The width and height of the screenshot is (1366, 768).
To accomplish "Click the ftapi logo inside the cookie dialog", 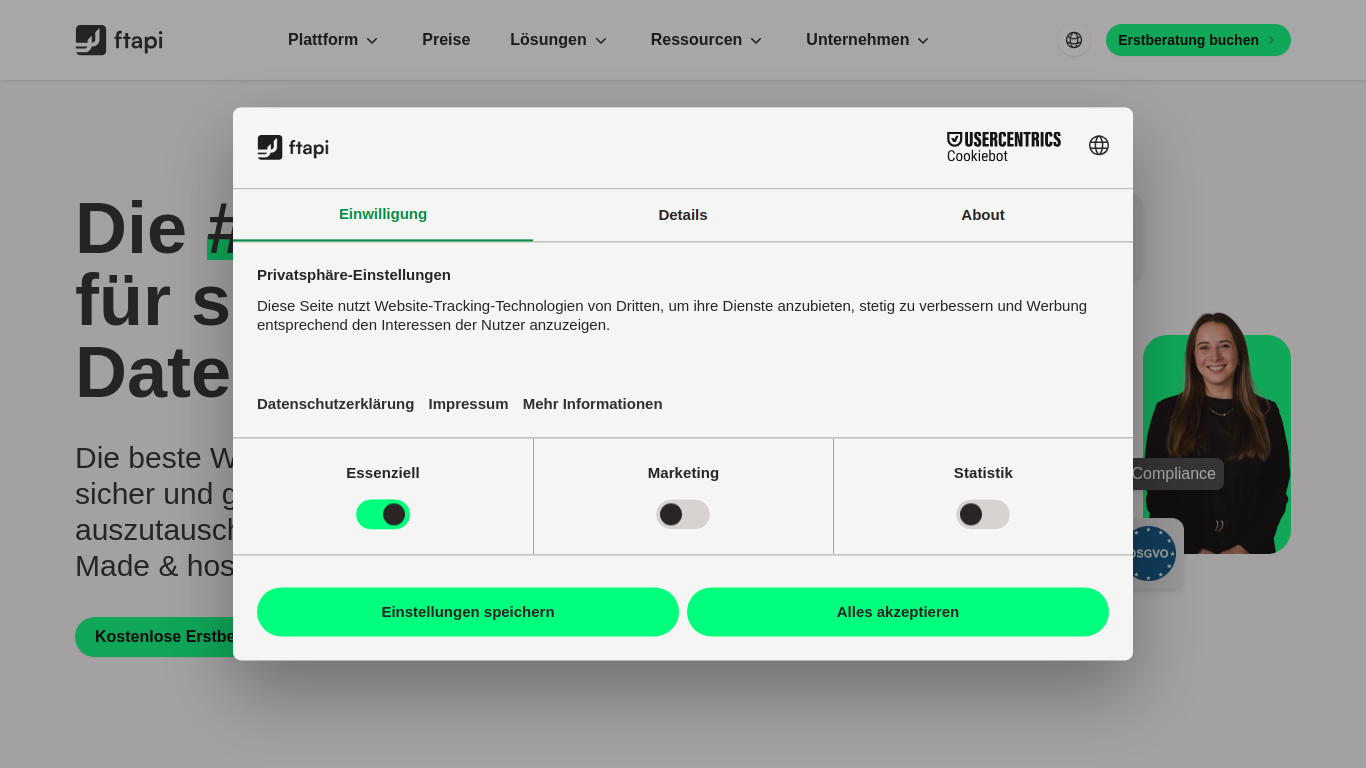I will [x=293, y=148].
